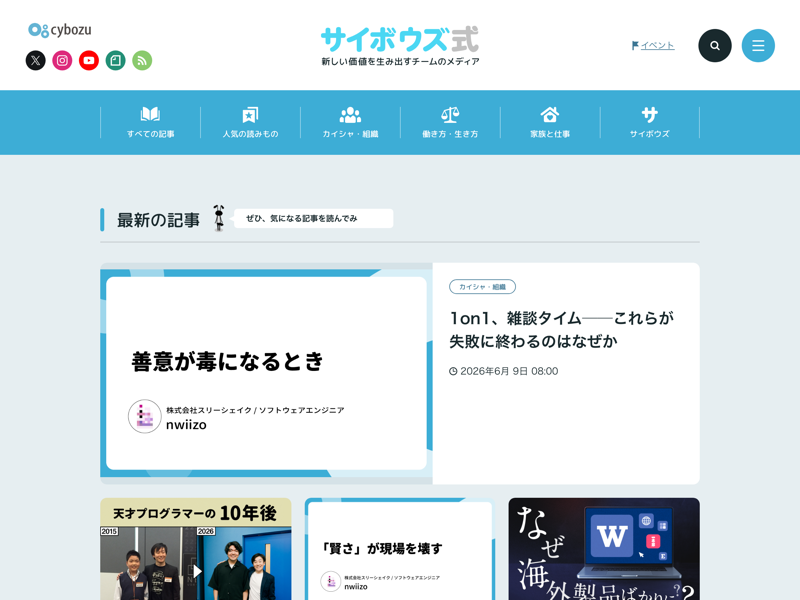Click the tagline 新しい価値を生み出すチームのメディア
This screenshot has height=600, width=800.
click(x=400, y=62)
